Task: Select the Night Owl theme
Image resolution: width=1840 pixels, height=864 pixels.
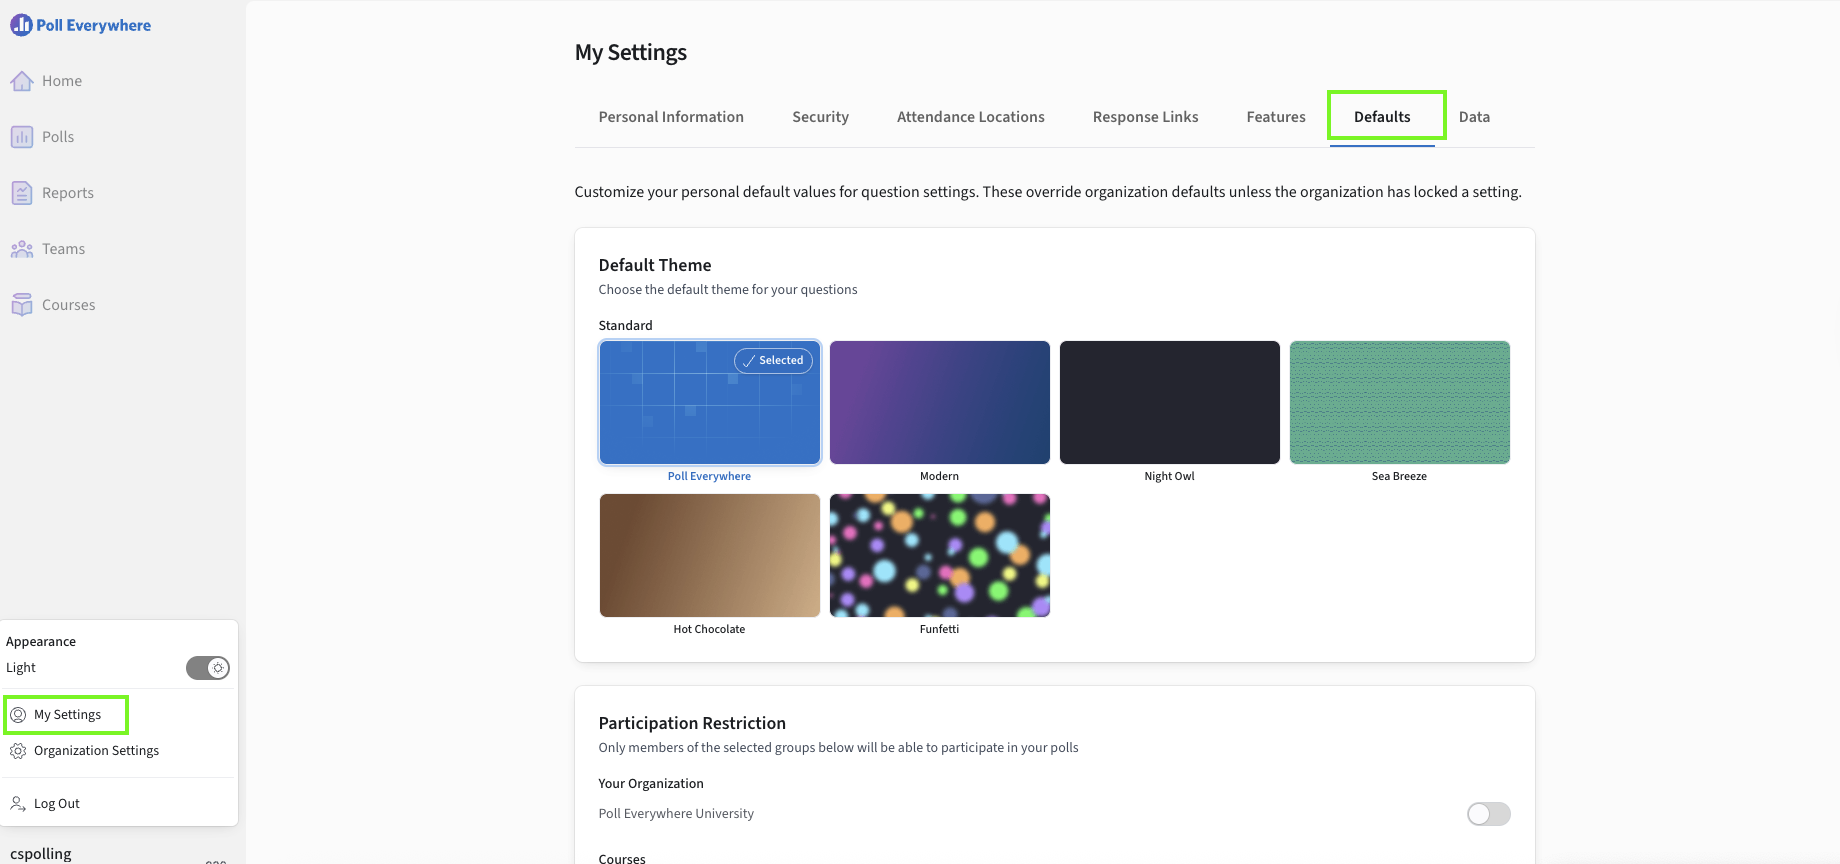Action: (1169, 403)
